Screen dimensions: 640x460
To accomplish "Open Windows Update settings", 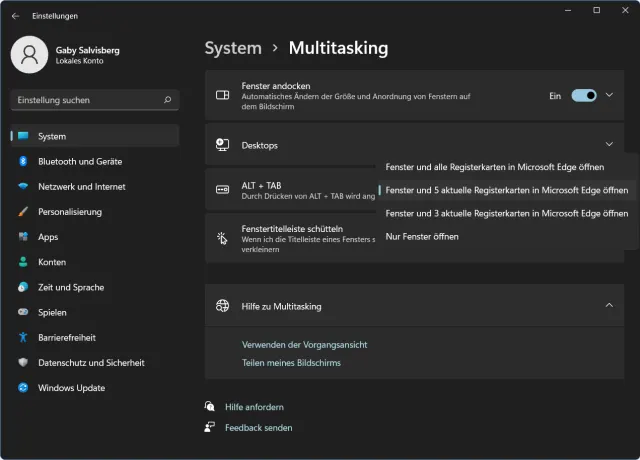I will pos(71,388).
